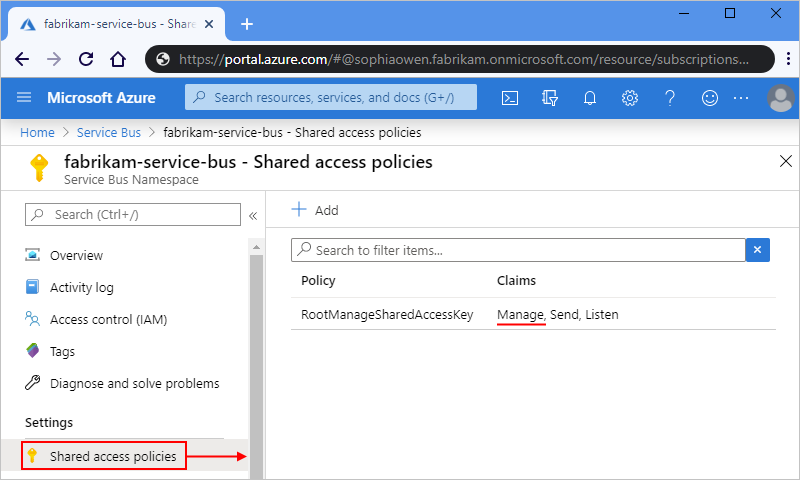Viewport: 800px width, 480px height.
Task: Open Azure Cloud Shell icon
Action: [x=509, y=98]
